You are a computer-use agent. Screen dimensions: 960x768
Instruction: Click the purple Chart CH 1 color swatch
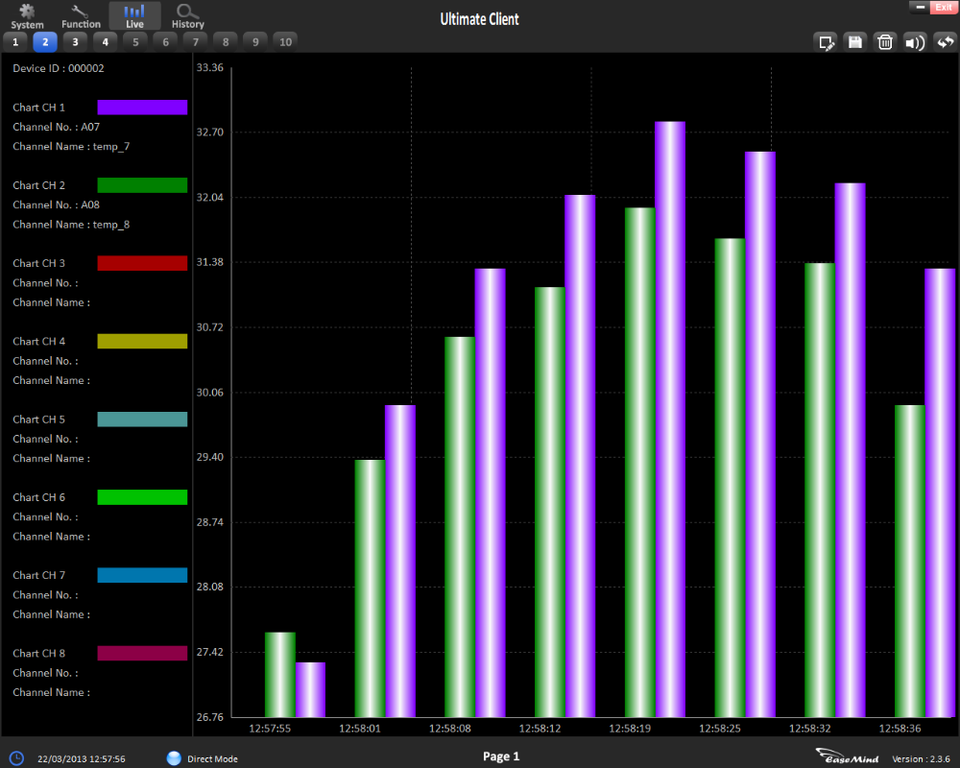point(142,107)
